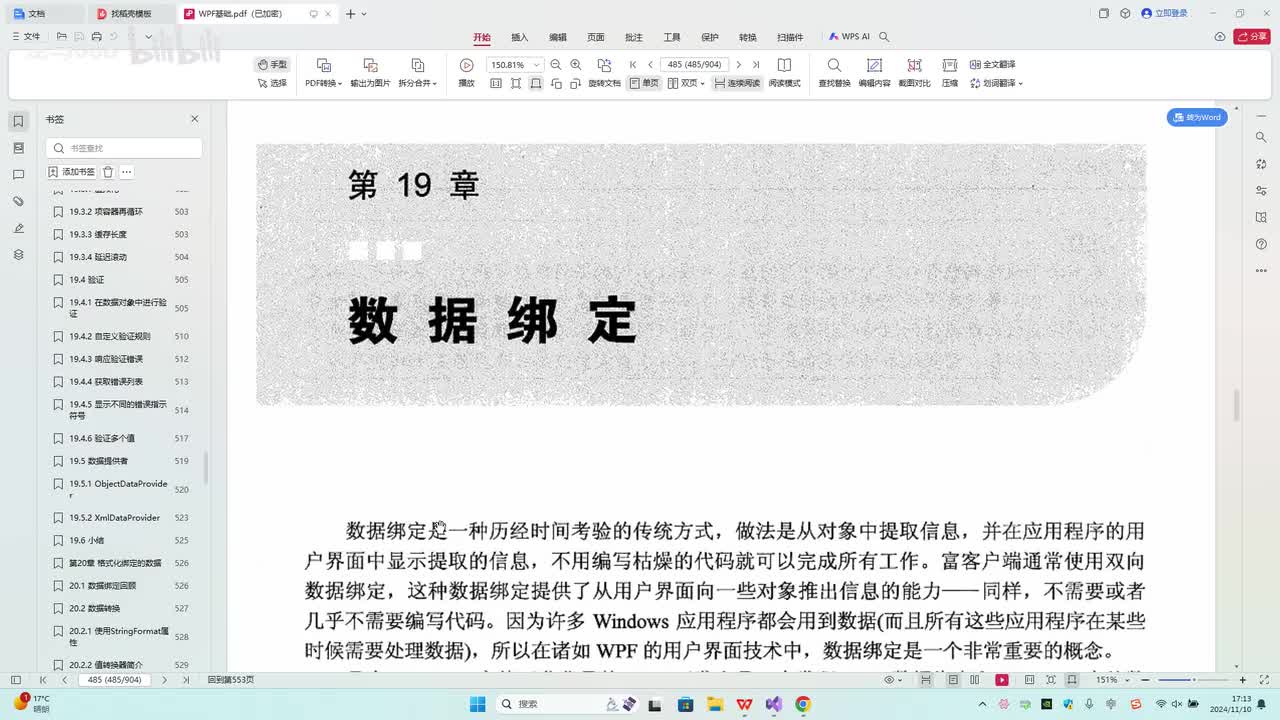Screen dimensions: 1280x720
Task: Zoom out with the minus magnifier
Action: [x=556, y=64]
